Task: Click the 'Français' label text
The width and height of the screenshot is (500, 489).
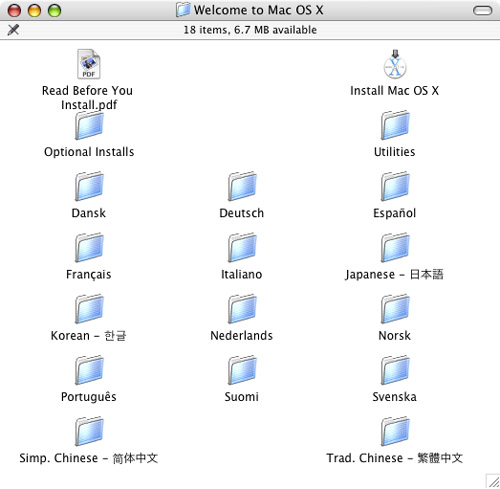Action: point(89,275)
